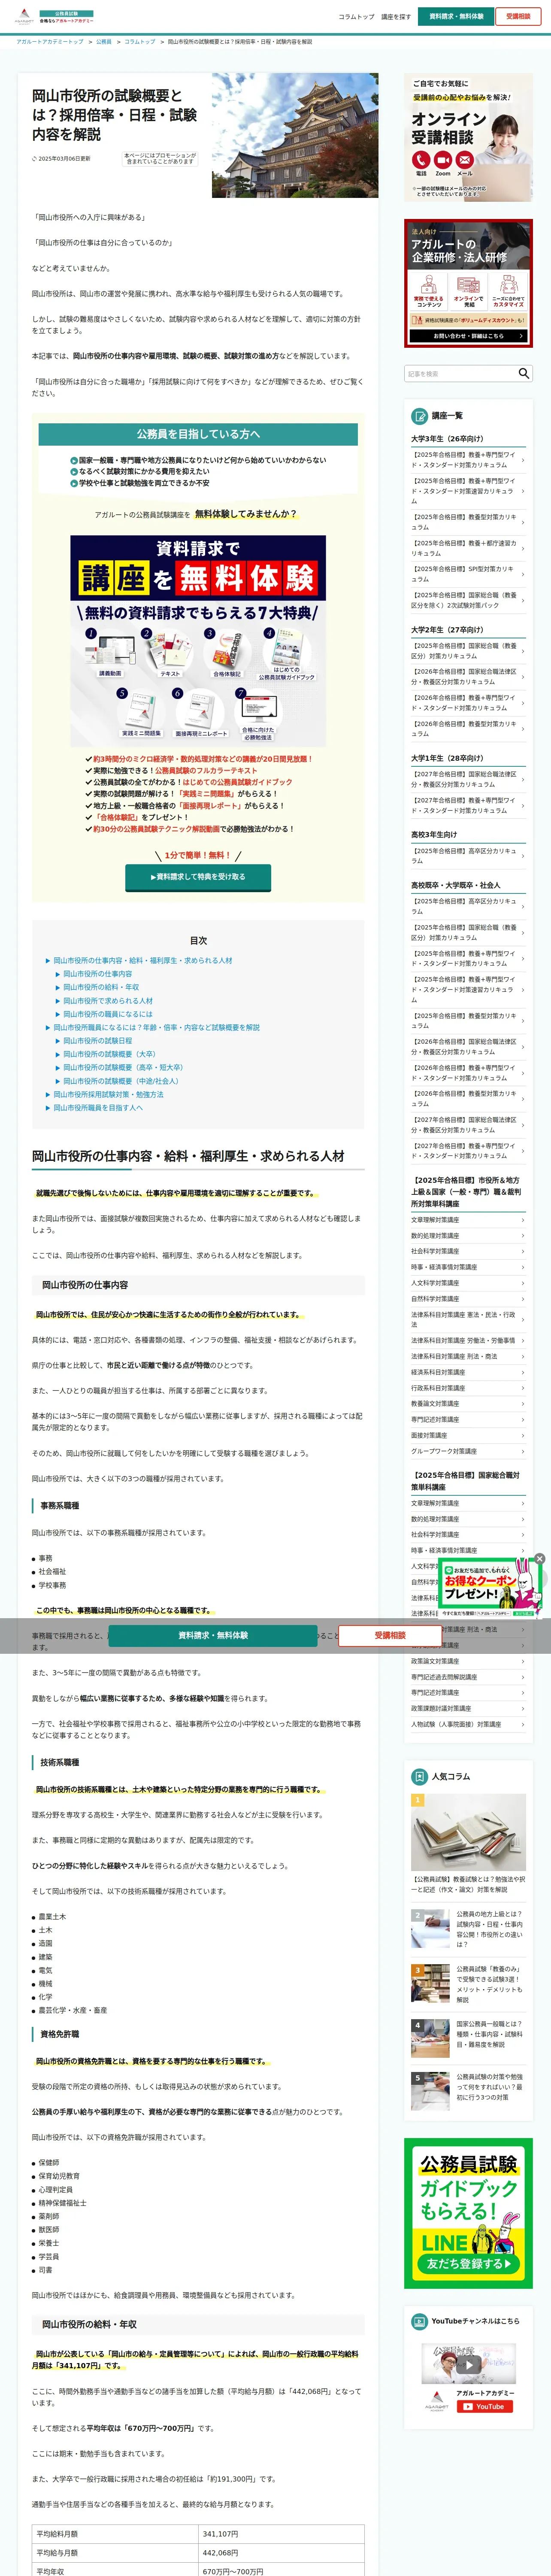Click the magnifier search icon

(x=524, y=373)
